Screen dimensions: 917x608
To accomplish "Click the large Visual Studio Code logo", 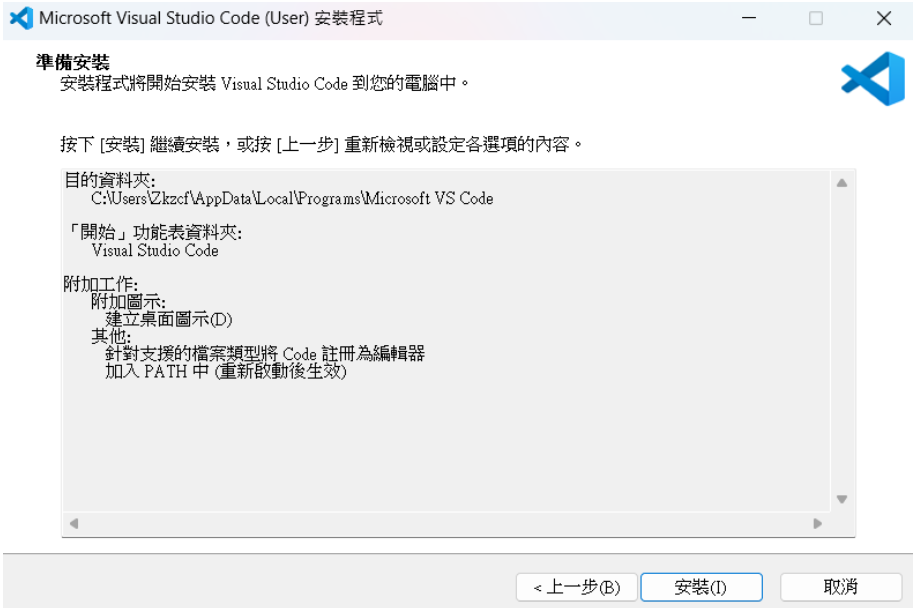I will coord(873,79).
